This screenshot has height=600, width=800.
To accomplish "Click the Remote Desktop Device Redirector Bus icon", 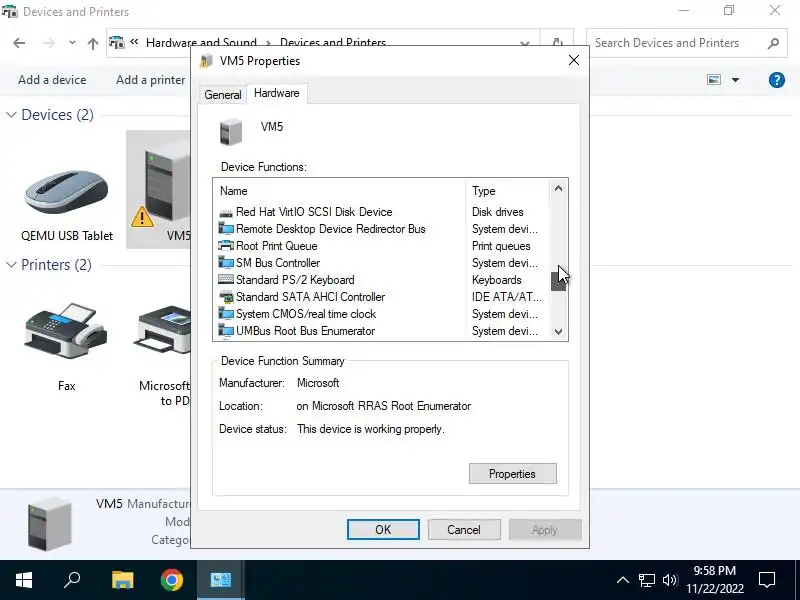I will coord(226,229).
